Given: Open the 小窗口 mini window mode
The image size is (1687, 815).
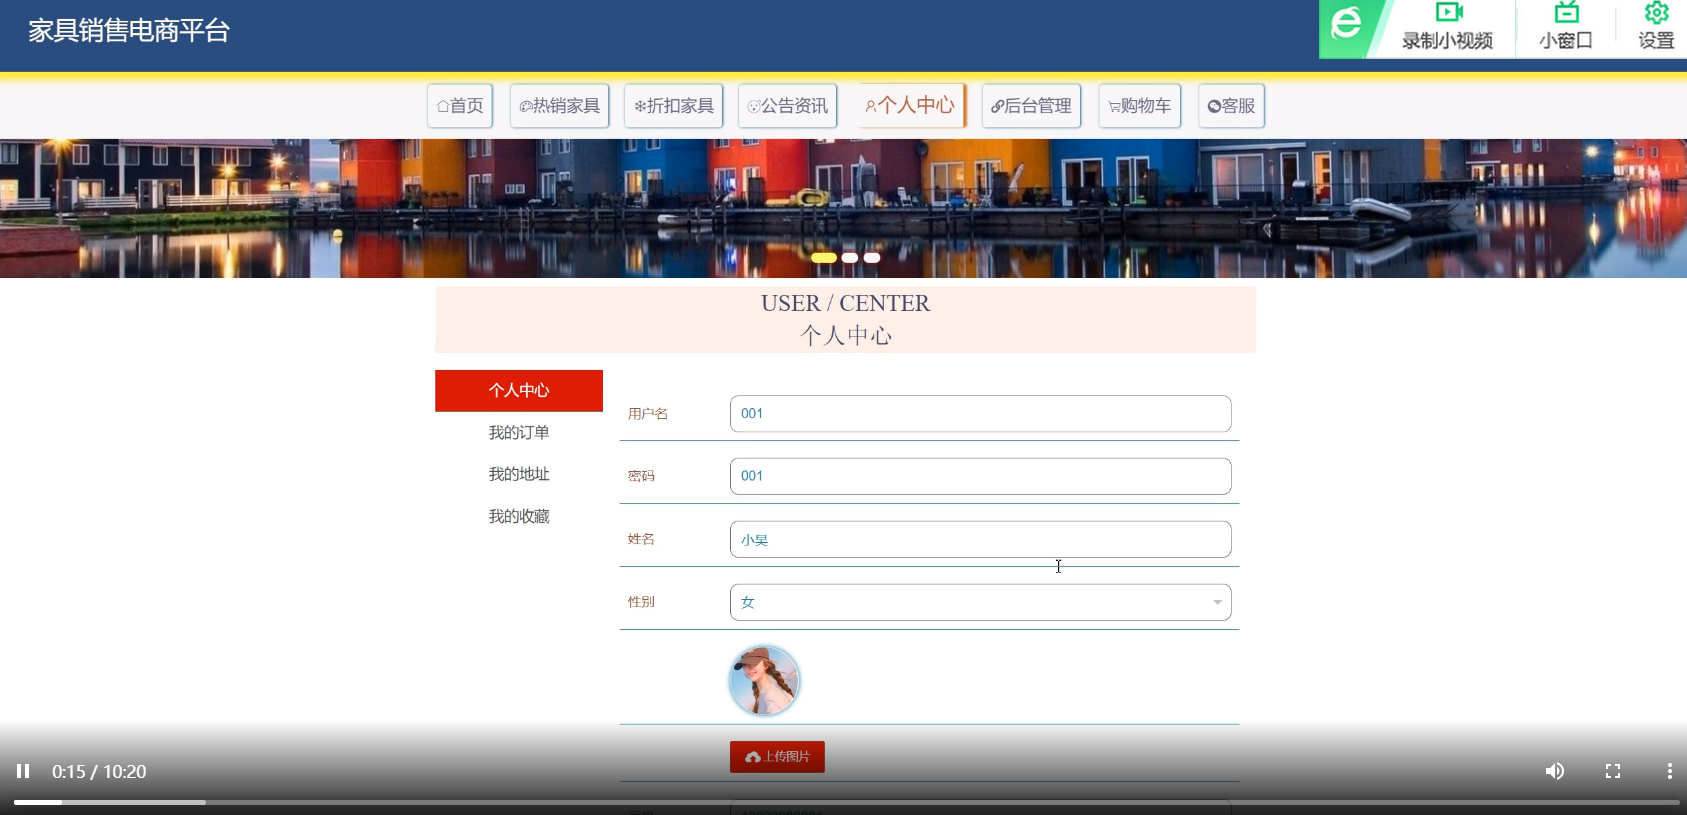Looking at the screenshot, I should [1566, 27].
